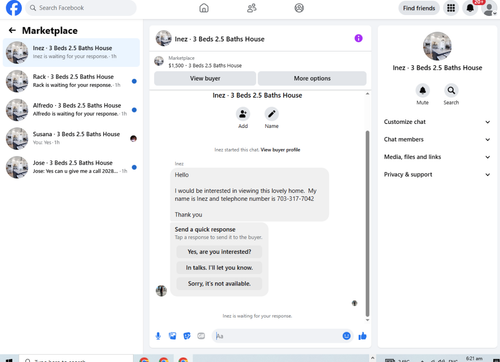
Task: Click the Find friends button
Action: (419, 8)
